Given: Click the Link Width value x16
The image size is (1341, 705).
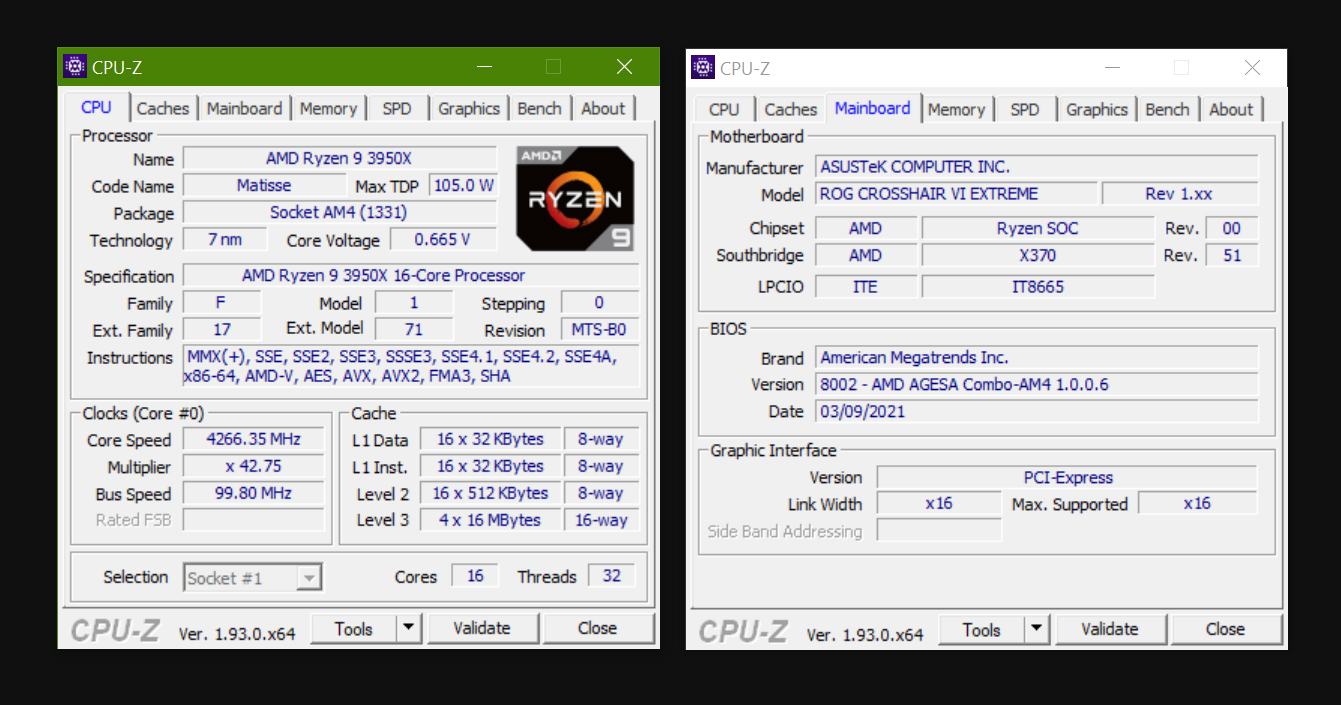Looking at the screenshot, I should [x=939, y=504].
